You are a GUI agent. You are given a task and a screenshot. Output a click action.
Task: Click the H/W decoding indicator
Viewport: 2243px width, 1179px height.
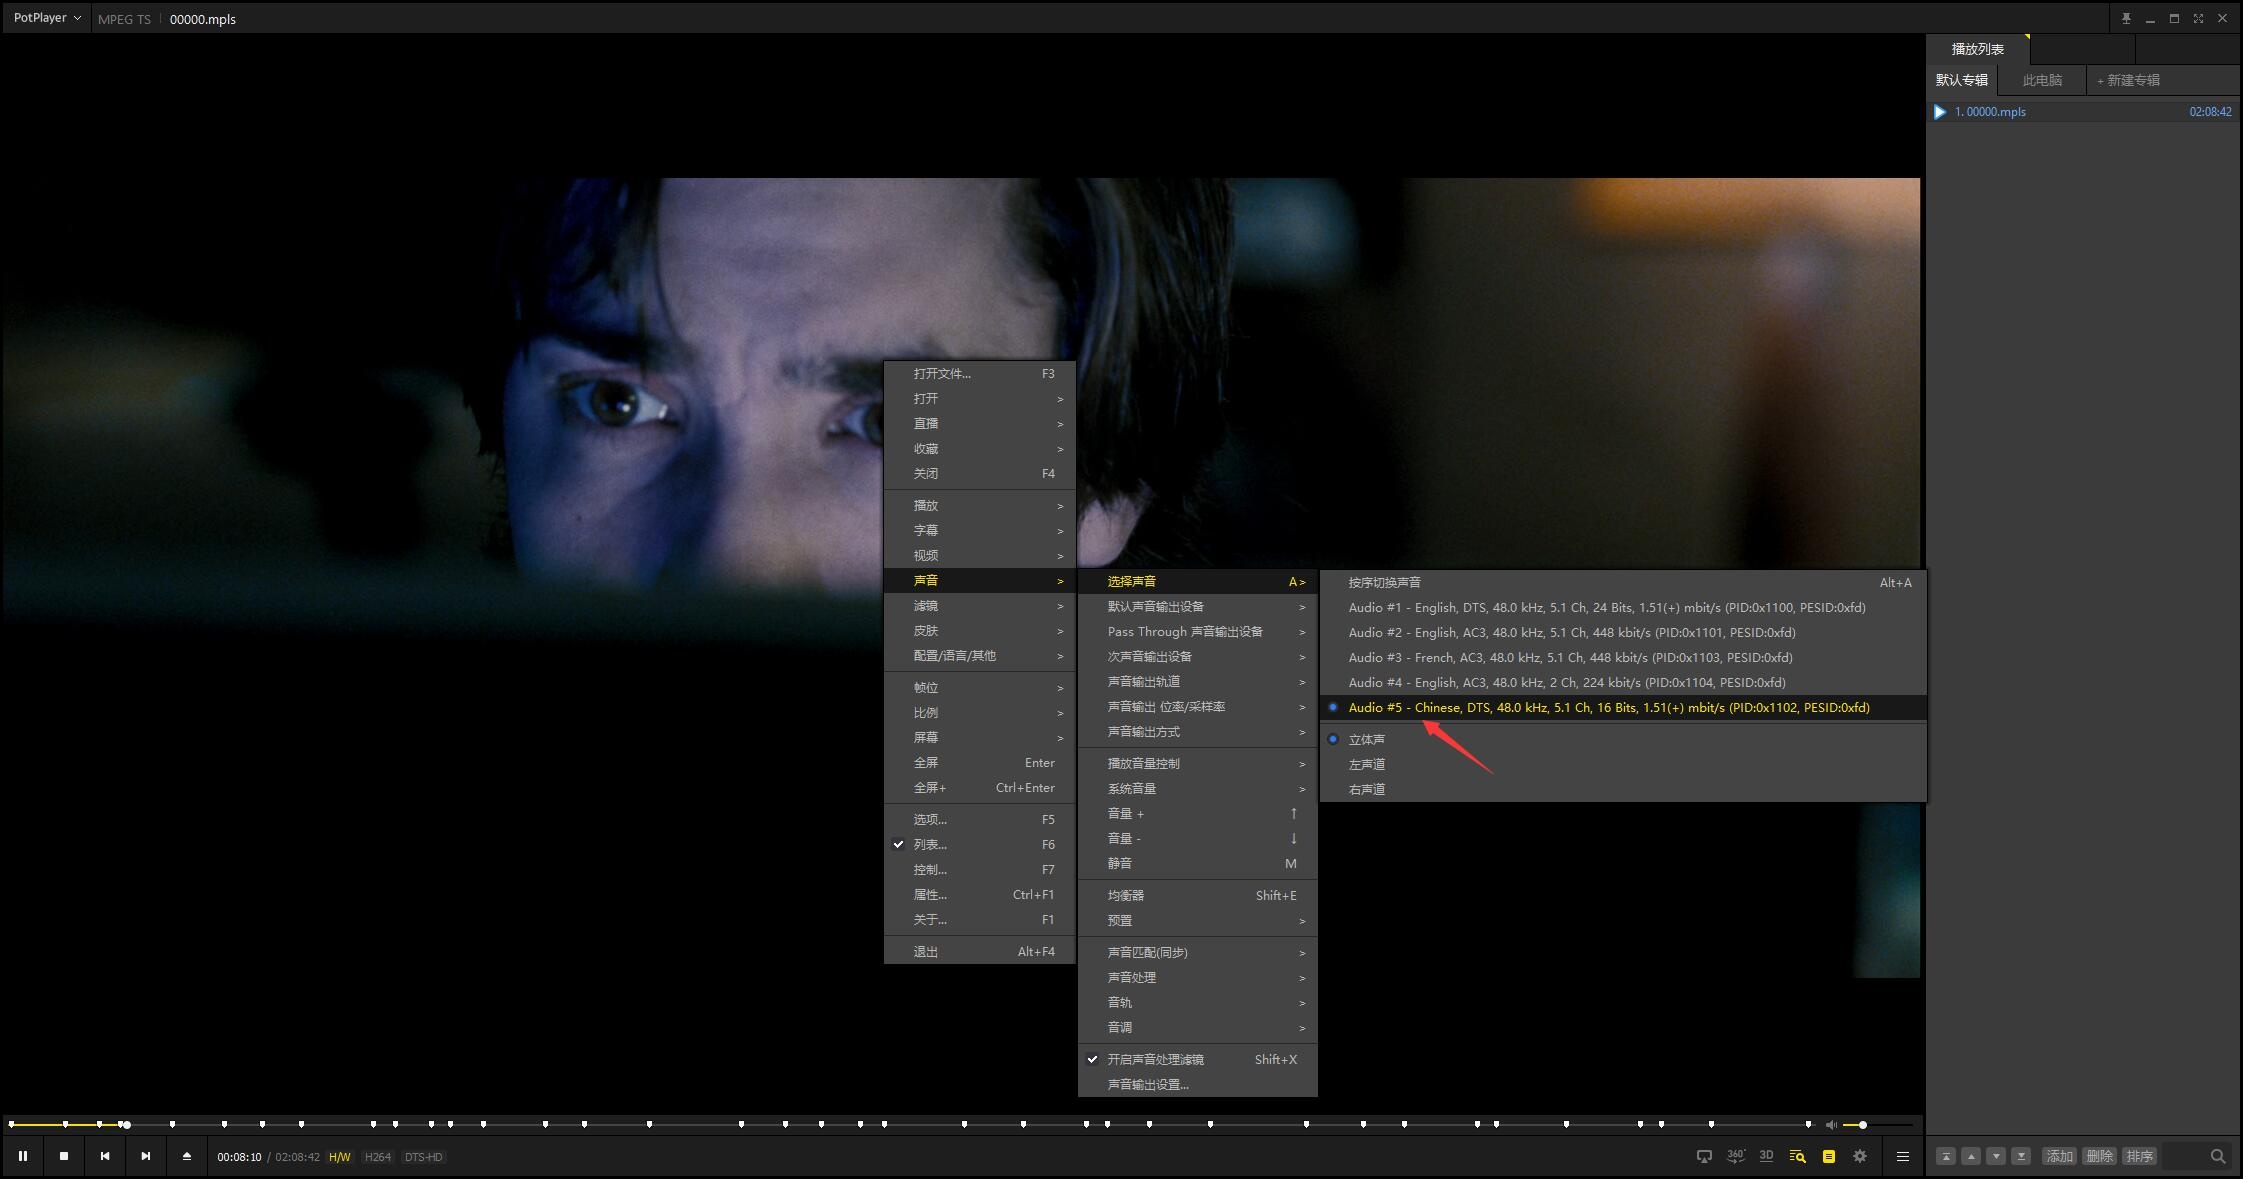(340, 1157)
